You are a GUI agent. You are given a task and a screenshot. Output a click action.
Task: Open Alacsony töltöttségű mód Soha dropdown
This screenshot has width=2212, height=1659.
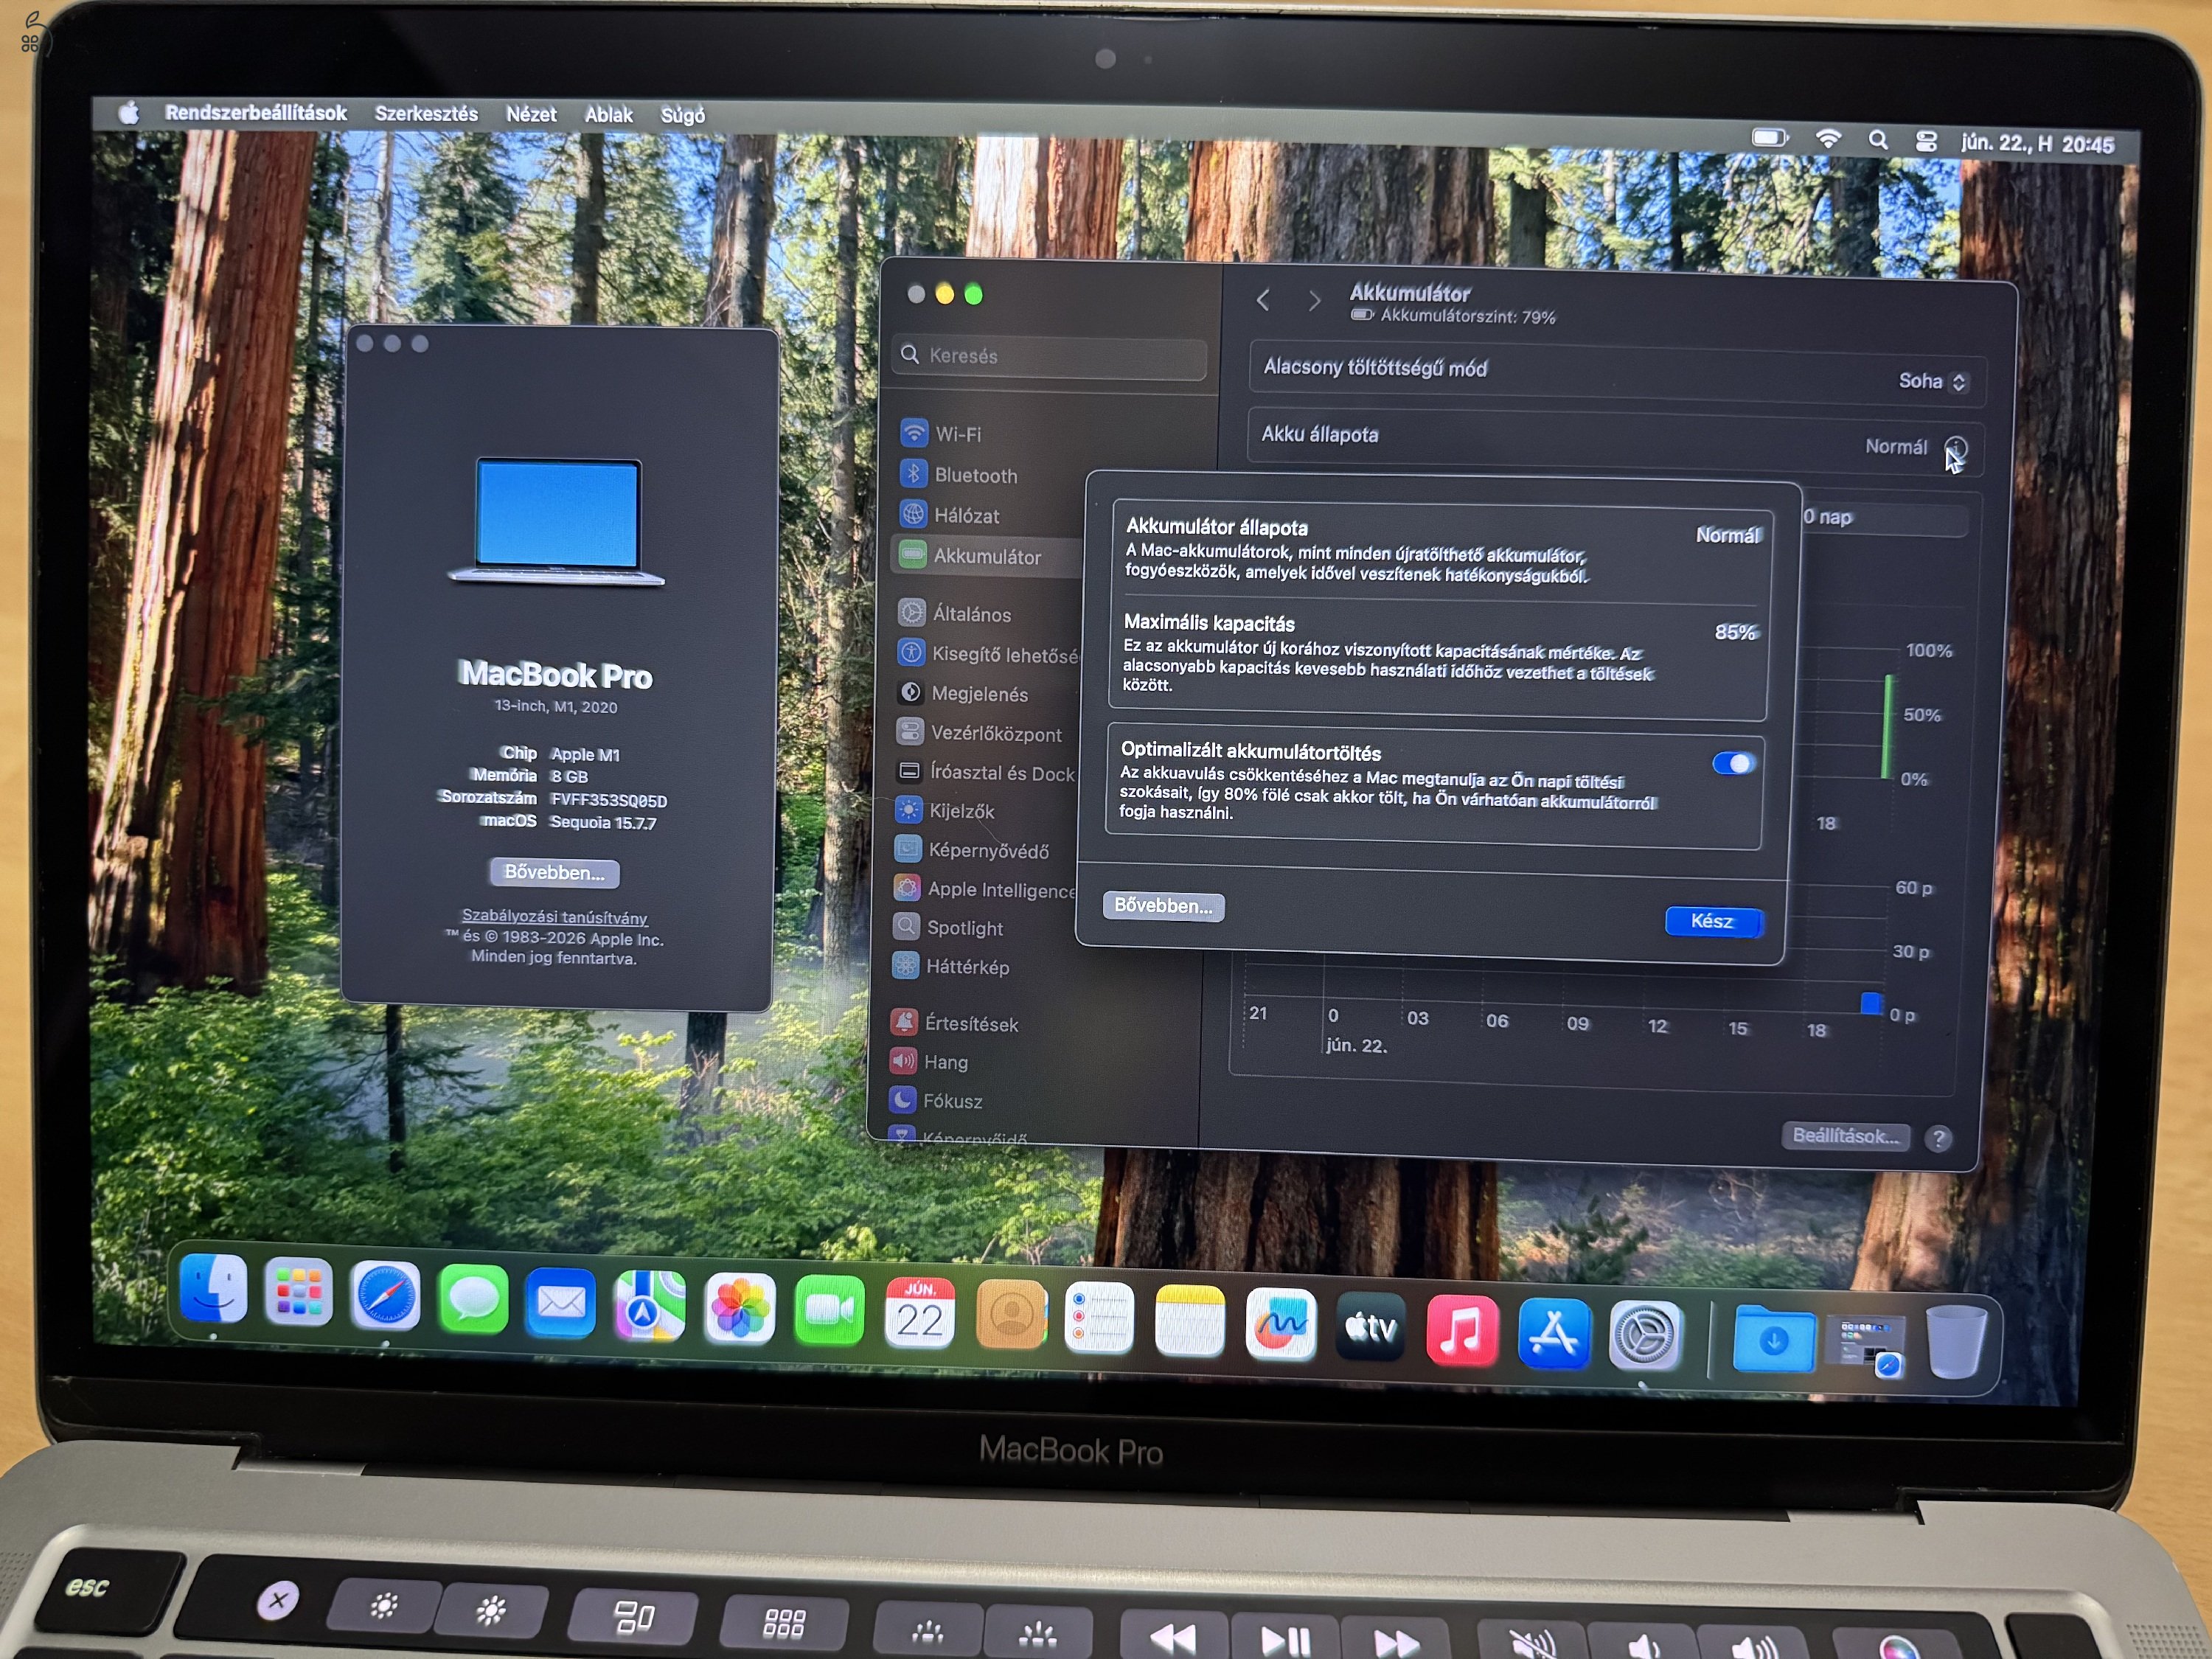point(1933,381)
